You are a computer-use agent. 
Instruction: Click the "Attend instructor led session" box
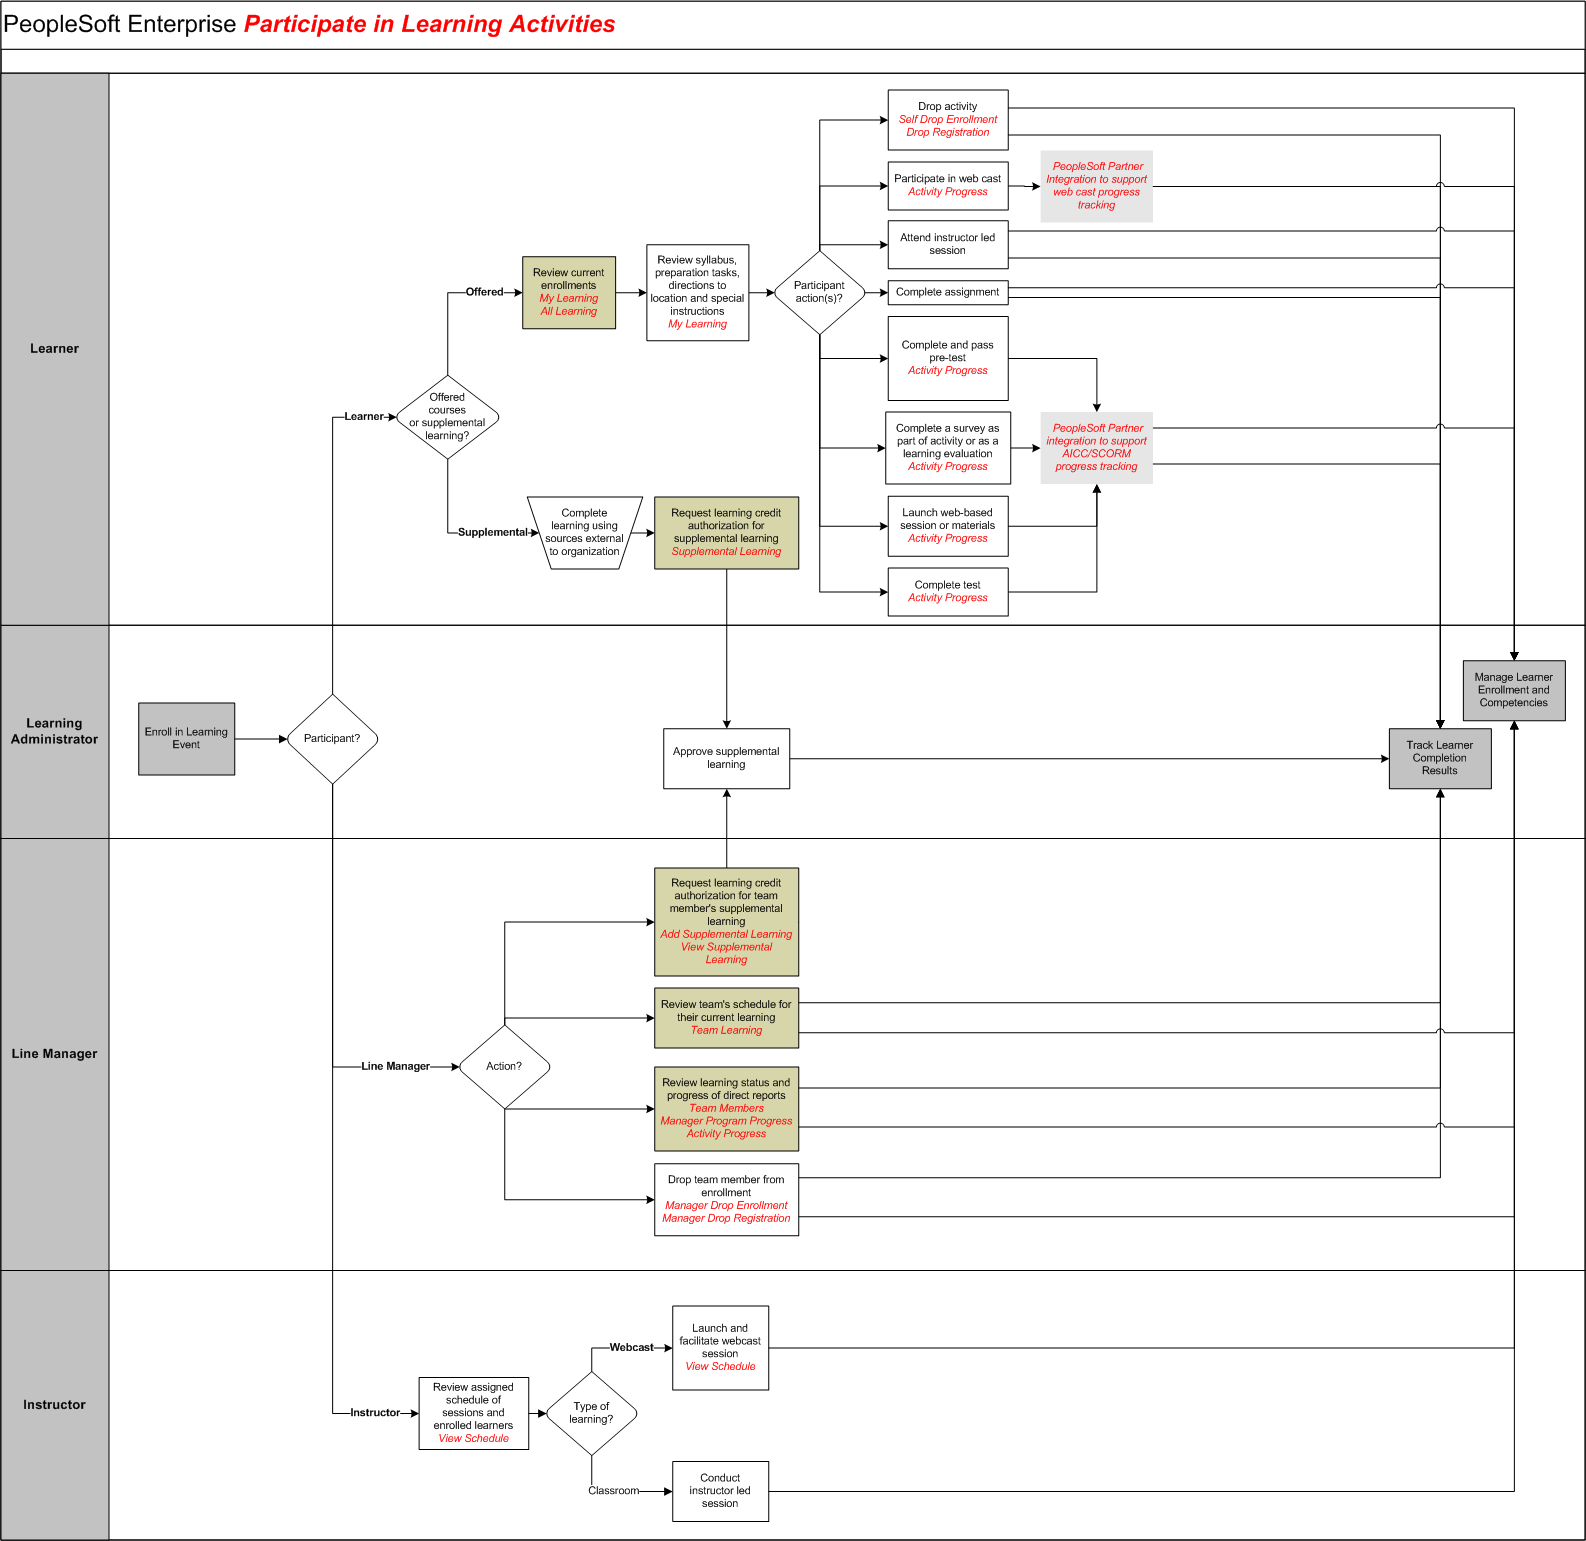tap(948, 245)
